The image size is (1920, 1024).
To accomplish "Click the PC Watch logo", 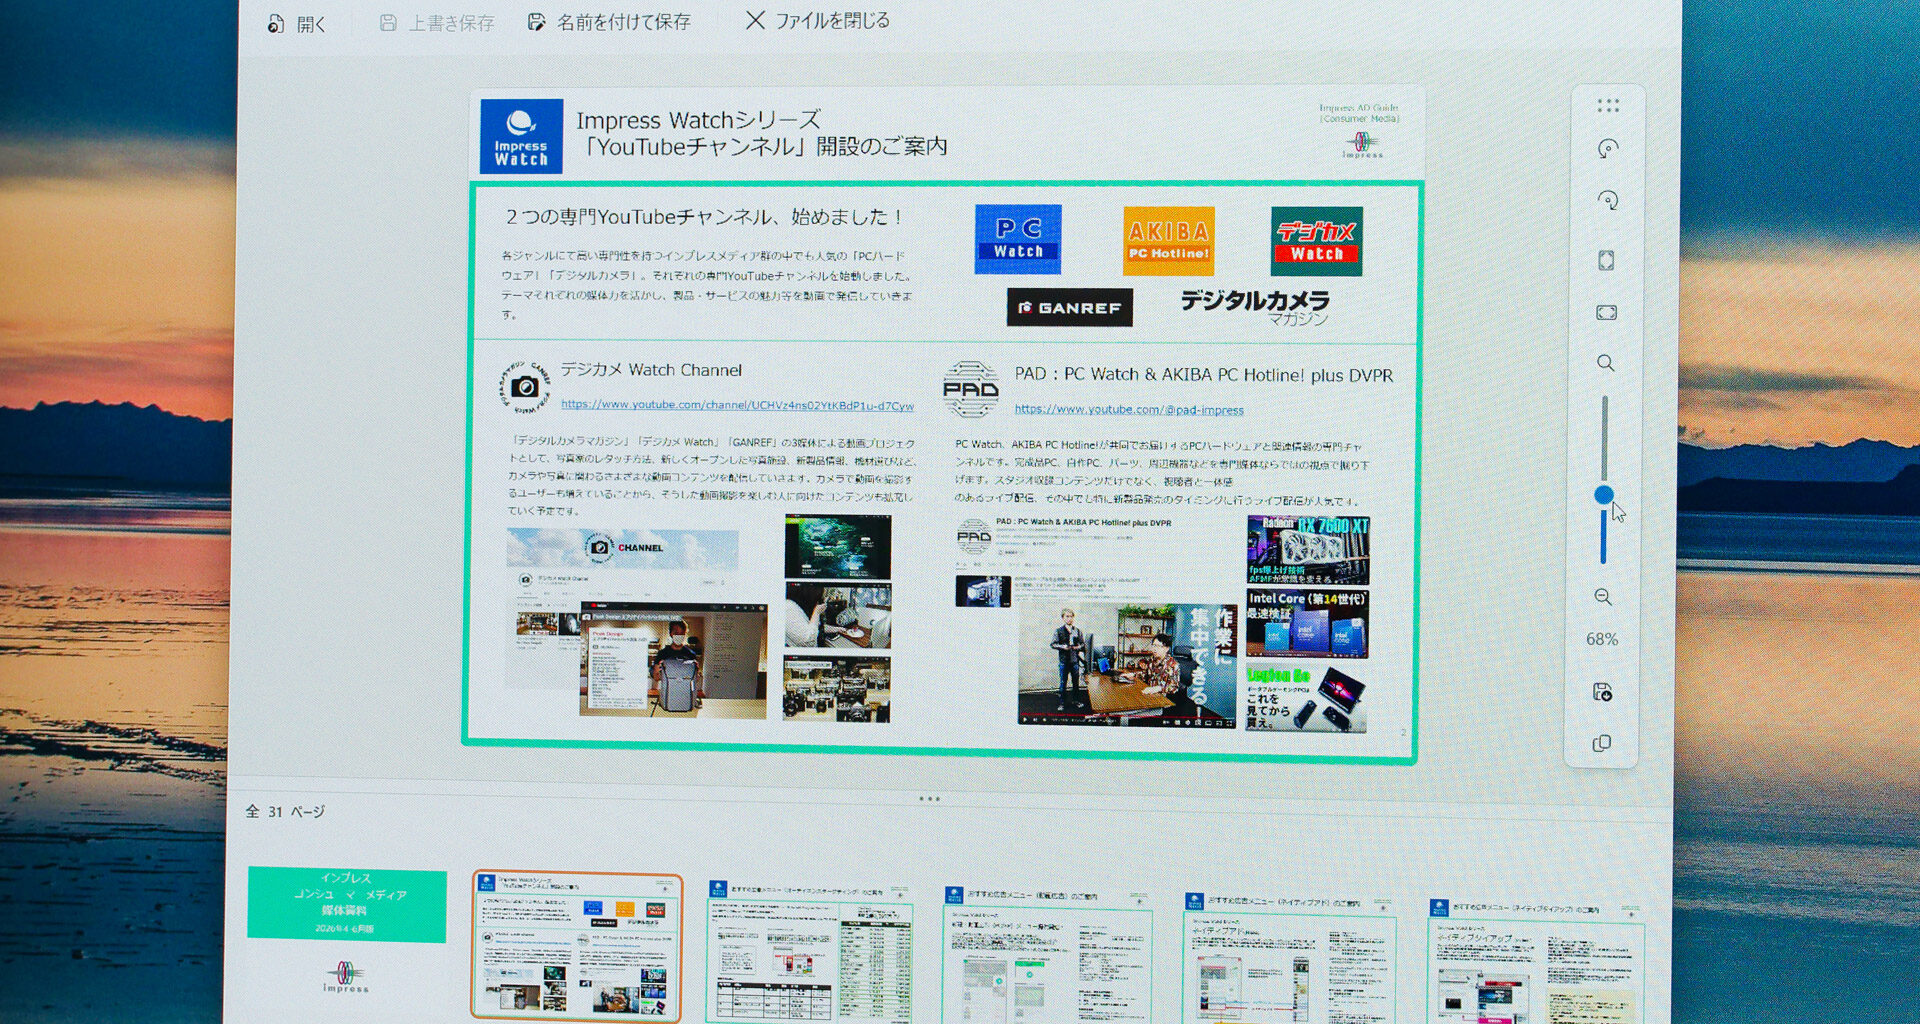I will [1018, 239].
